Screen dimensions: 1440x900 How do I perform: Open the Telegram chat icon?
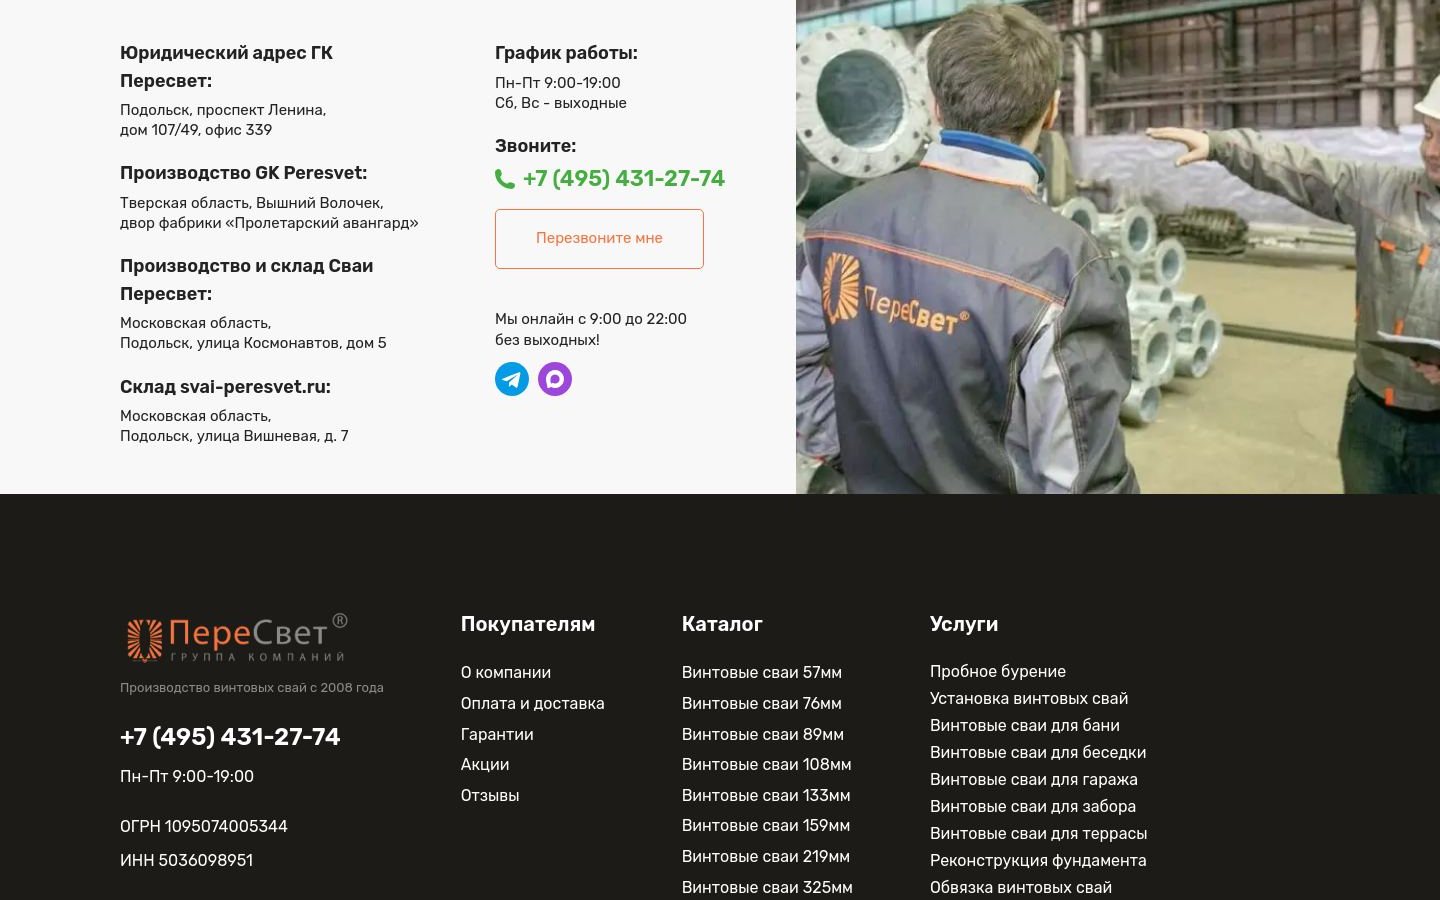pyautogui.click(x=512, y=379)
